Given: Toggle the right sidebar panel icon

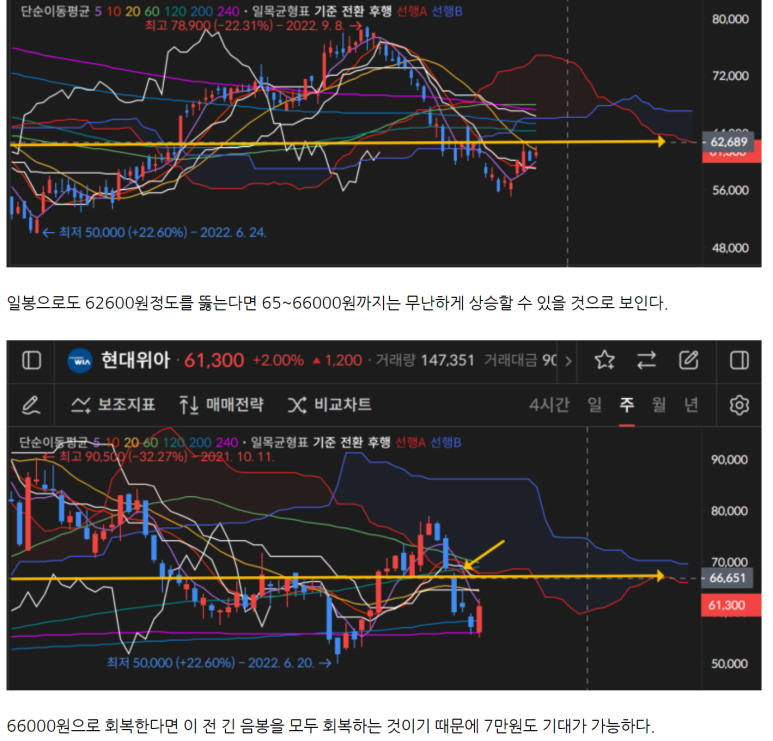Looking at the screenshot, I should click(739, 360).
